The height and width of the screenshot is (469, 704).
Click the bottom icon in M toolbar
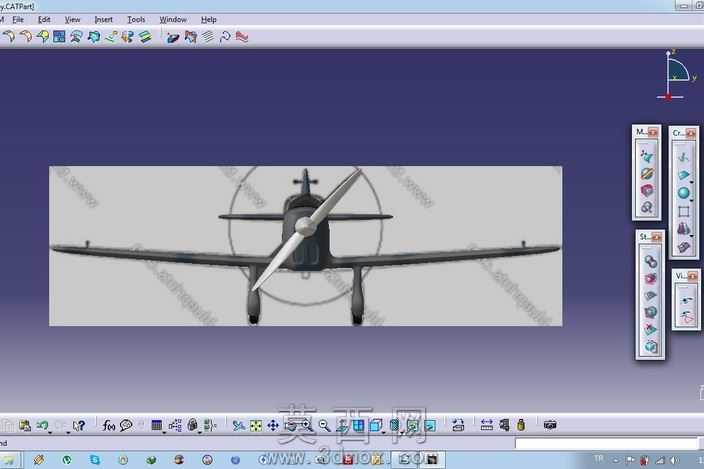coord(647,207)
